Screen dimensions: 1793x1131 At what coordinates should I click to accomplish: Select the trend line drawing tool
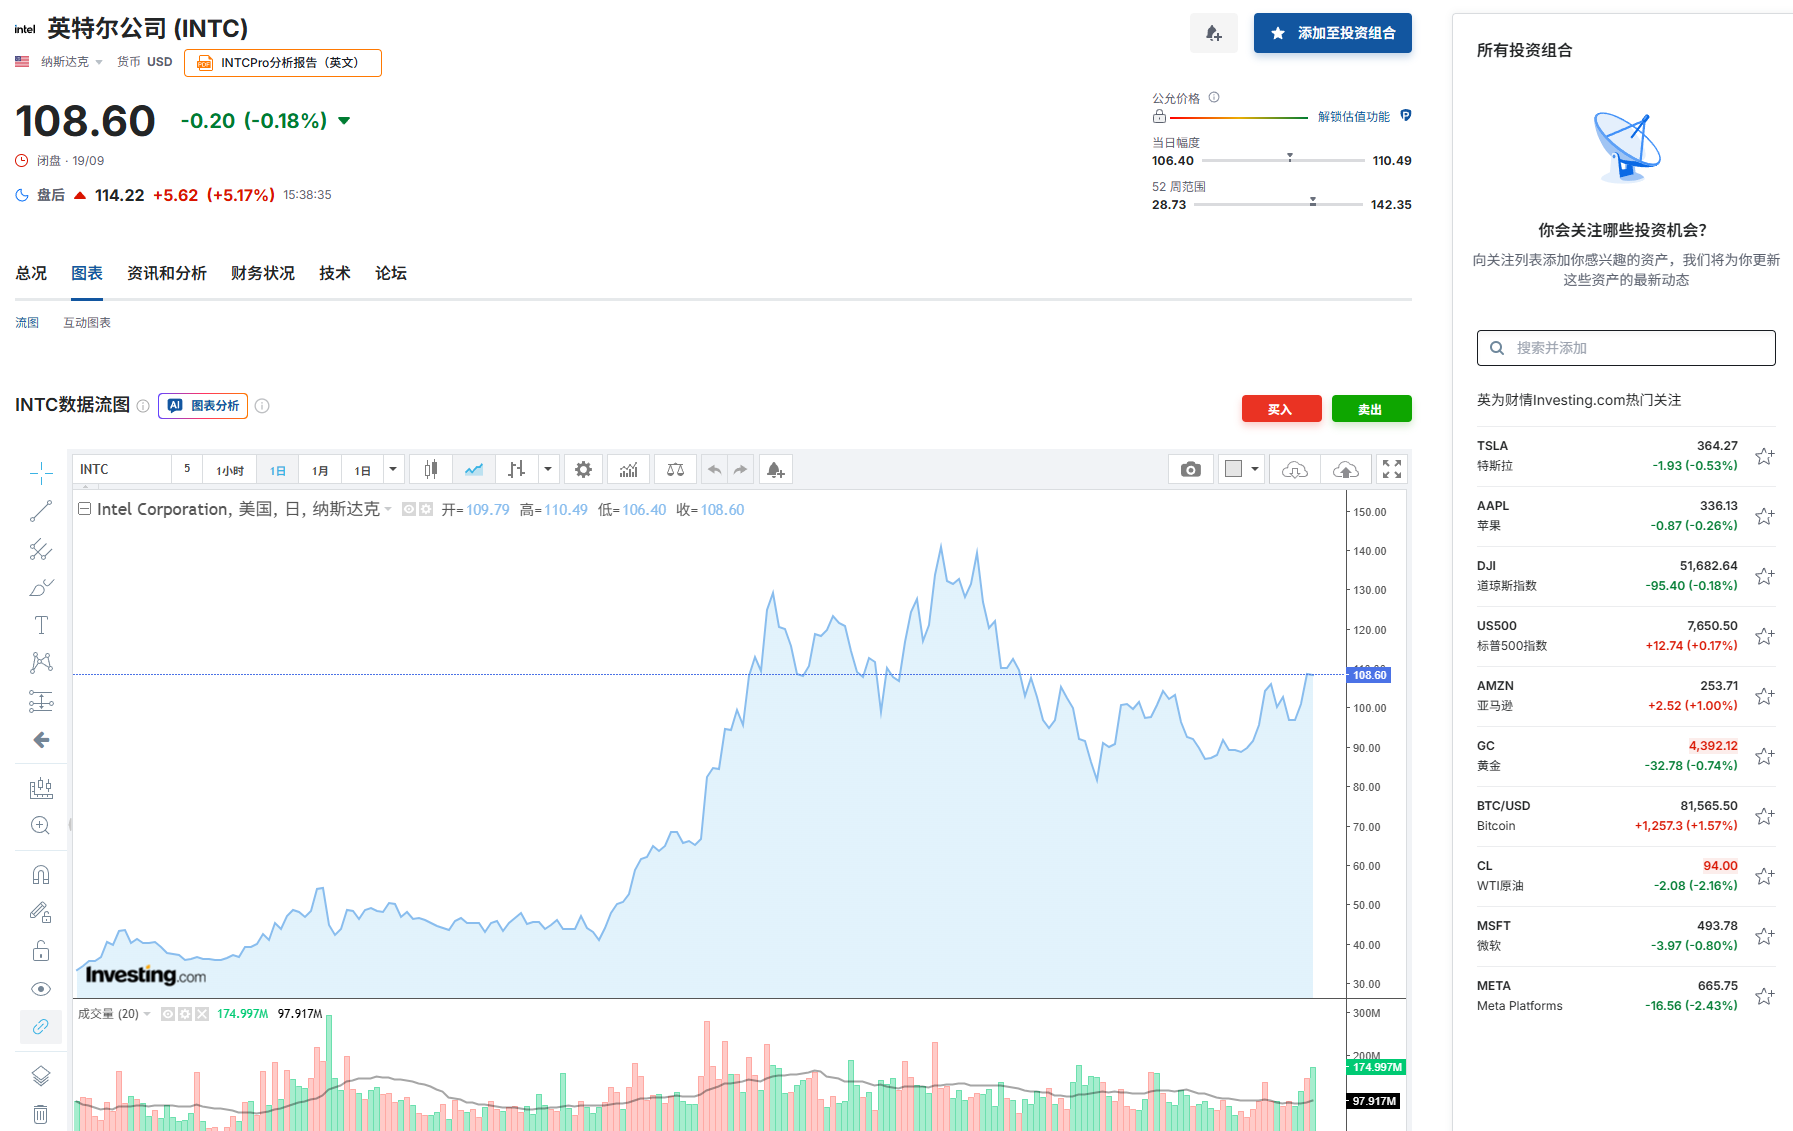41,511
